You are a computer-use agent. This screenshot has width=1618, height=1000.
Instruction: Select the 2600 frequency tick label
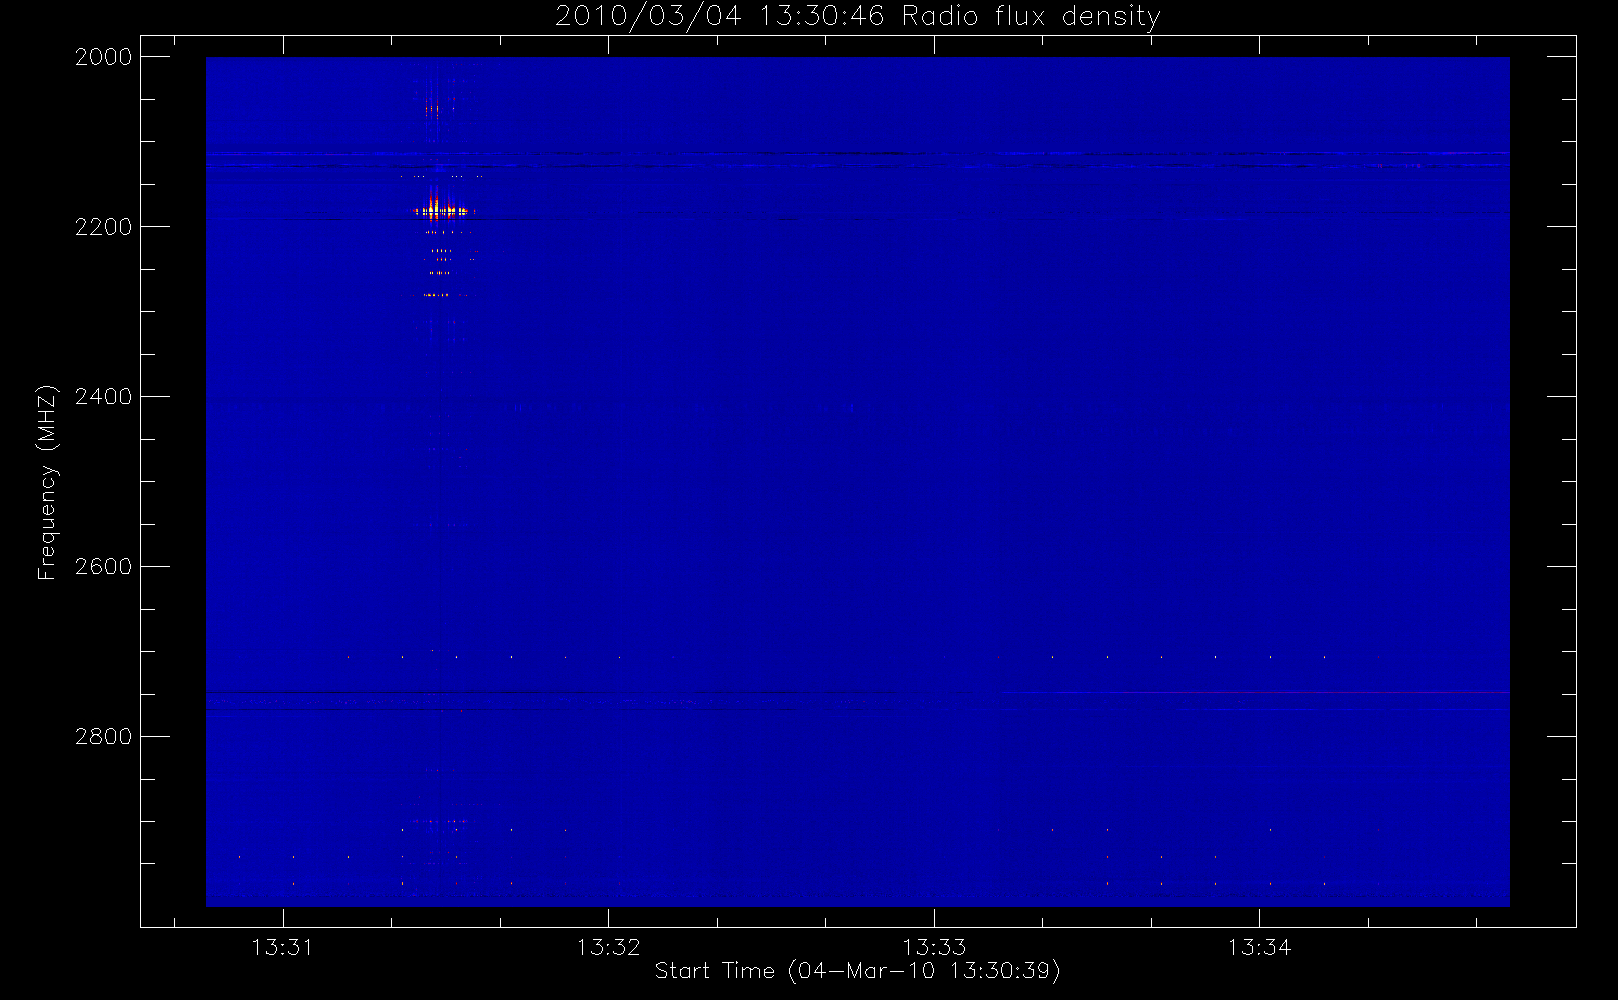(x=104, y=567)
